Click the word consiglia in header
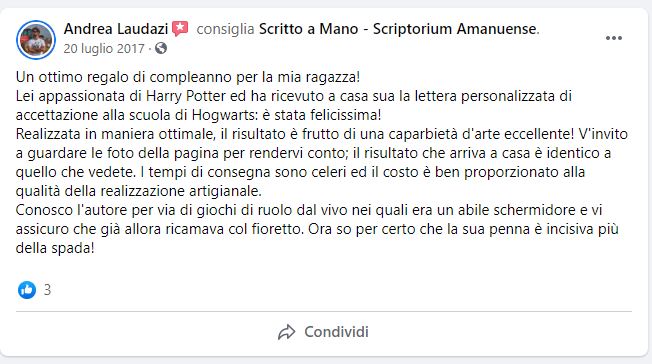The height and width of the screenshot is (364, 652). tap(225, 29)
